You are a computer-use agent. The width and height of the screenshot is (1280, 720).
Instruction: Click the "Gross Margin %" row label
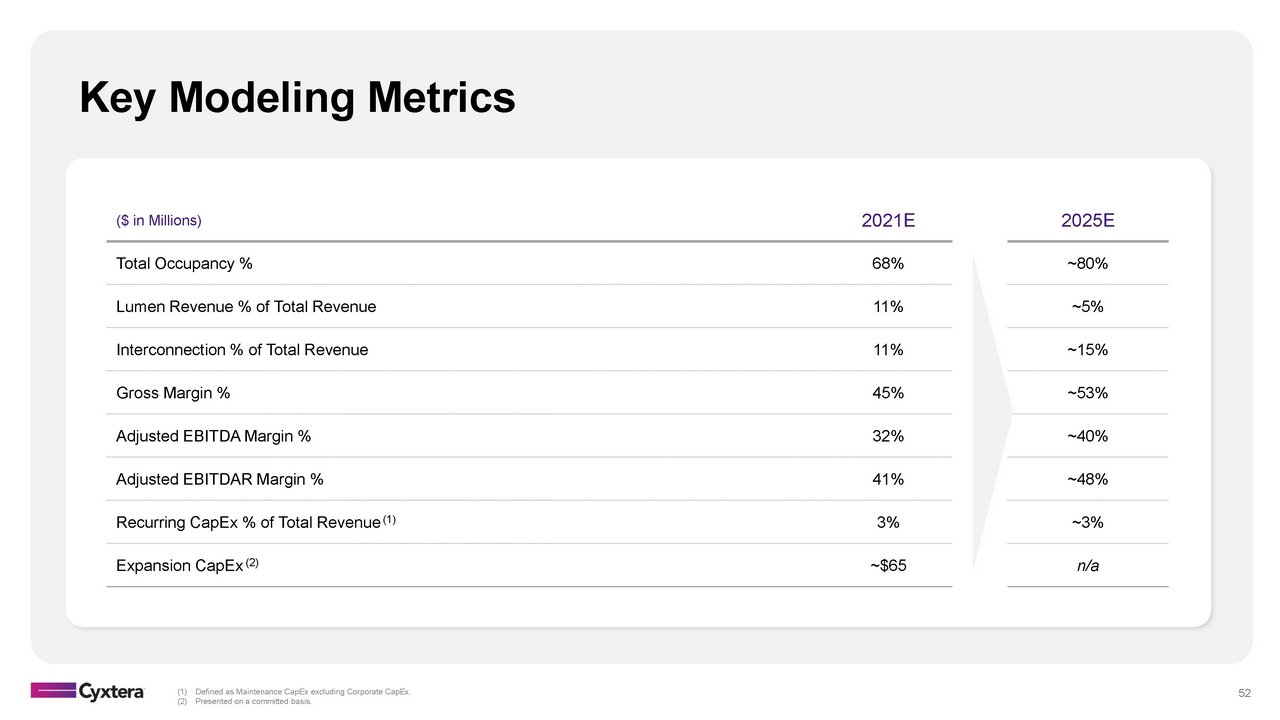coord(173,393)
